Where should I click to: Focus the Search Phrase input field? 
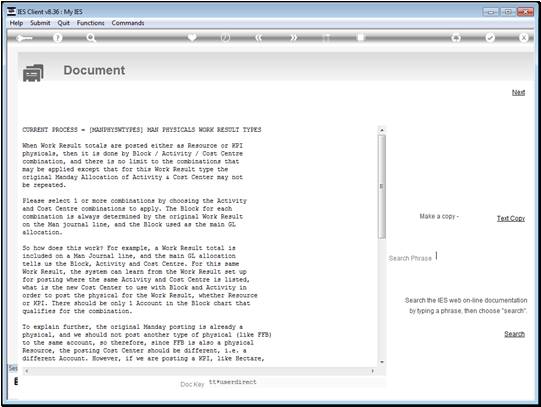point(480,257)
